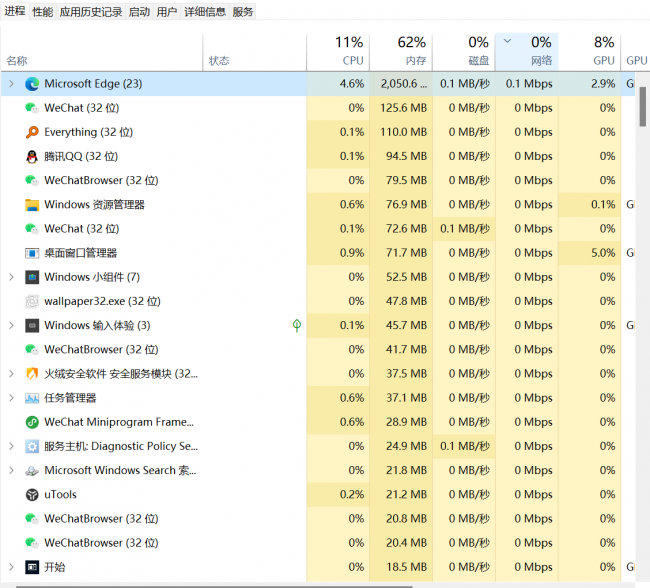Click the 0.1 Mbps network cell
The image size is (650, 588).
[529, 84]
